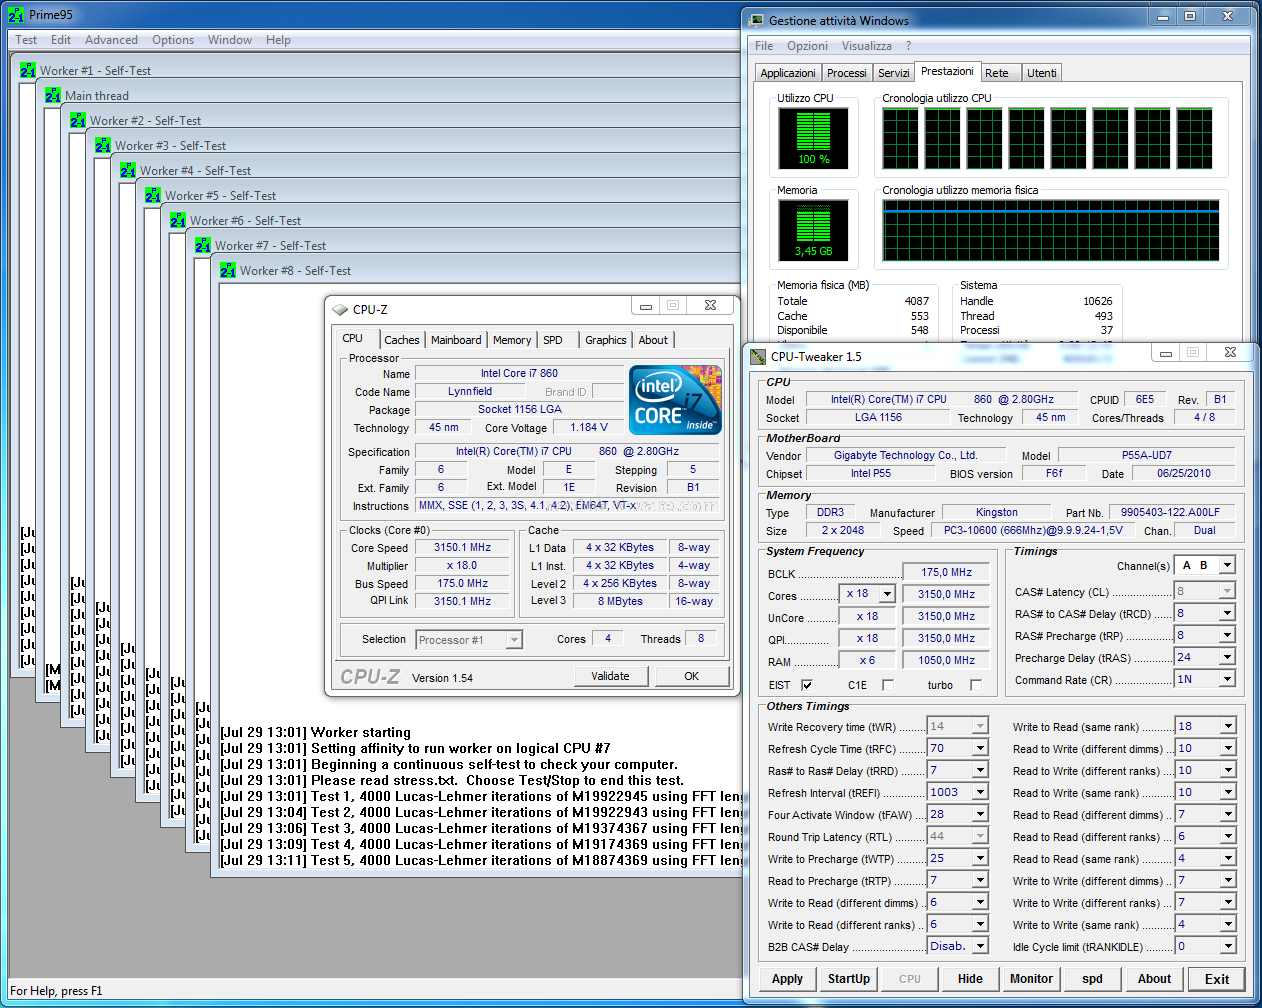Open the Refresh Interval (tREFI) dropdown

(x=980, y=792)
